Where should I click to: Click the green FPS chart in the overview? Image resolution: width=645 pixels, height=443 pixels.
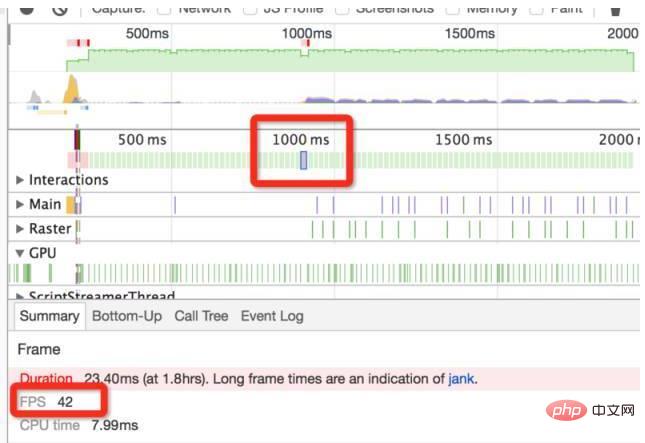point(350,61)
